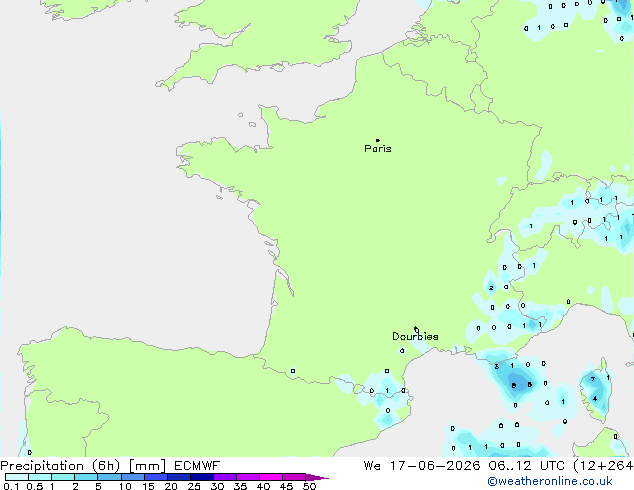Image resolution: width=634 pixels, height=490 pixels.
Task: Select the 2–5 mm legend color swatch
Action: click(x=86, y=477)
